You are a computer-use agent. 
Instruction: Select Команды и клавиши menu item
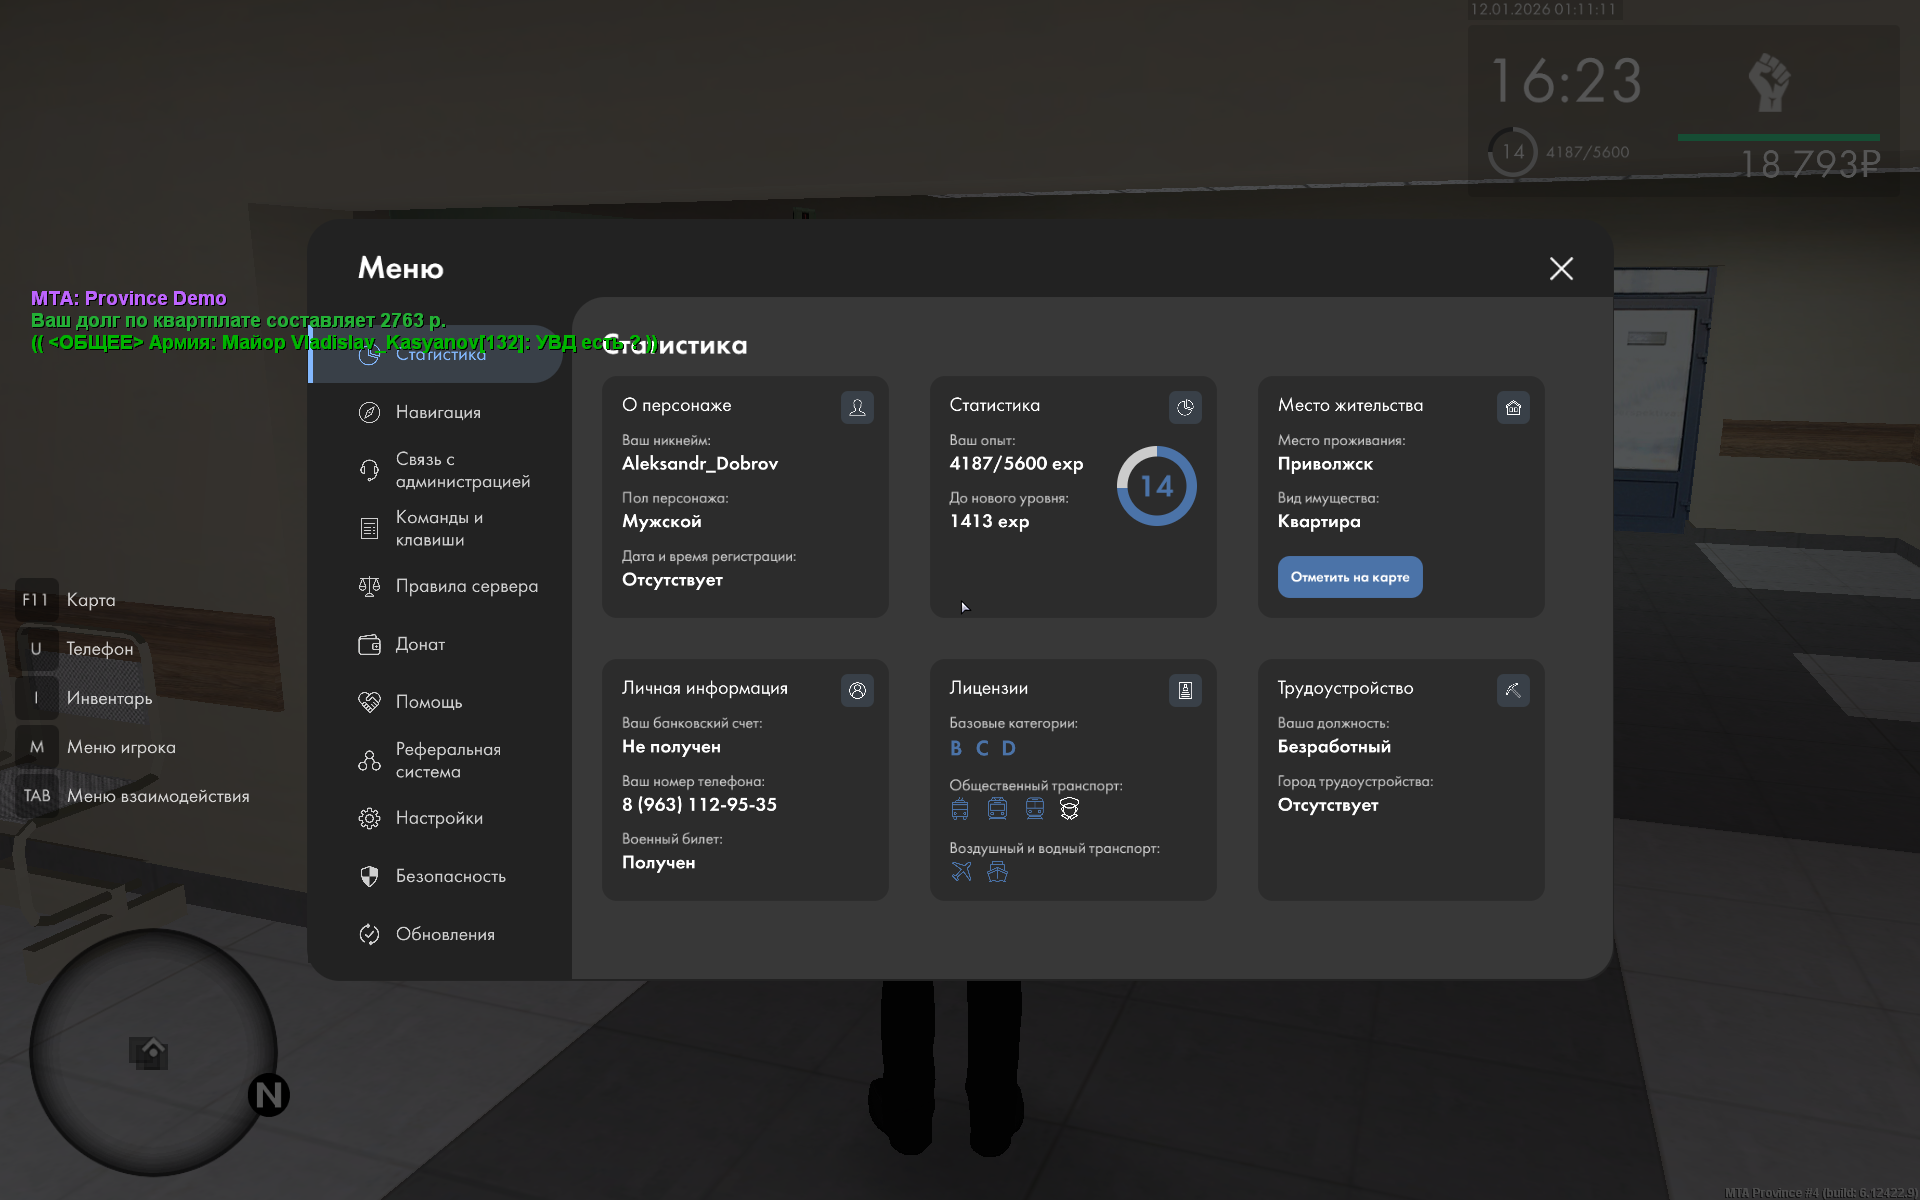438,528
